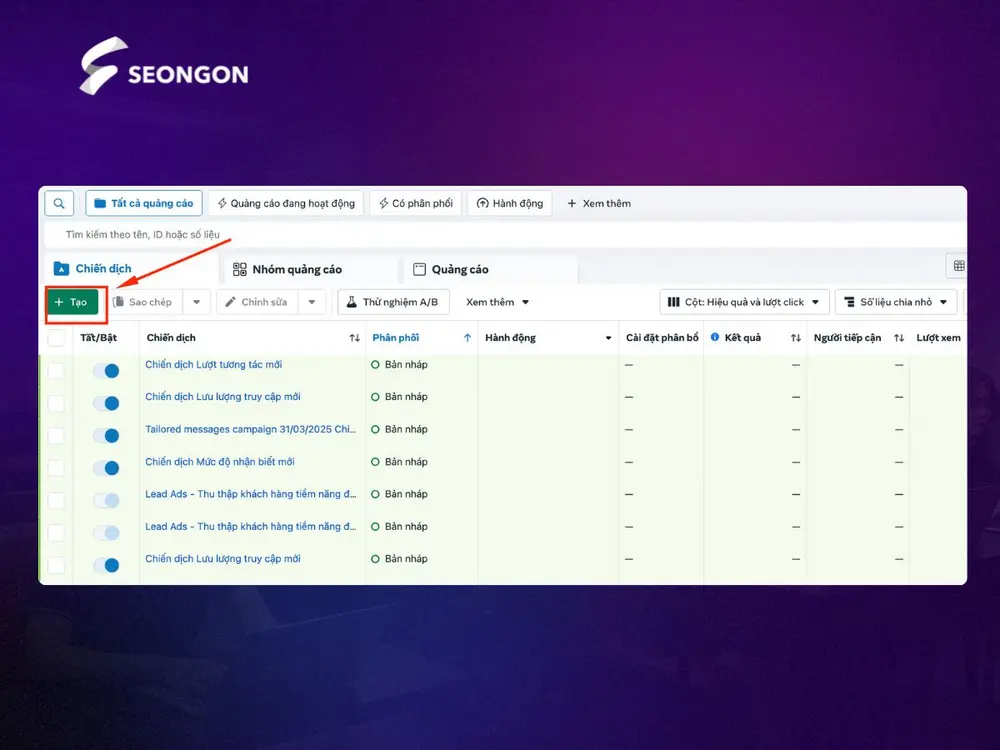The width and height of the screenshot is (1000, 750).
Task: Open Tailored messages campaign 31/03/2025 link
Action: [250, 429]
